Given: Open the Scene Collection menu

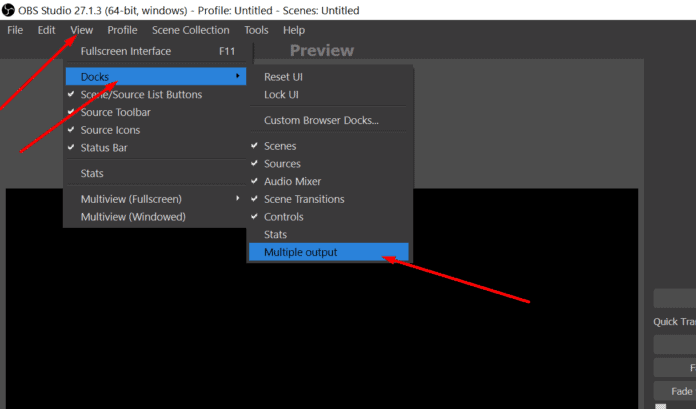Looking at the screenshot, I should (x=190, y=30).
